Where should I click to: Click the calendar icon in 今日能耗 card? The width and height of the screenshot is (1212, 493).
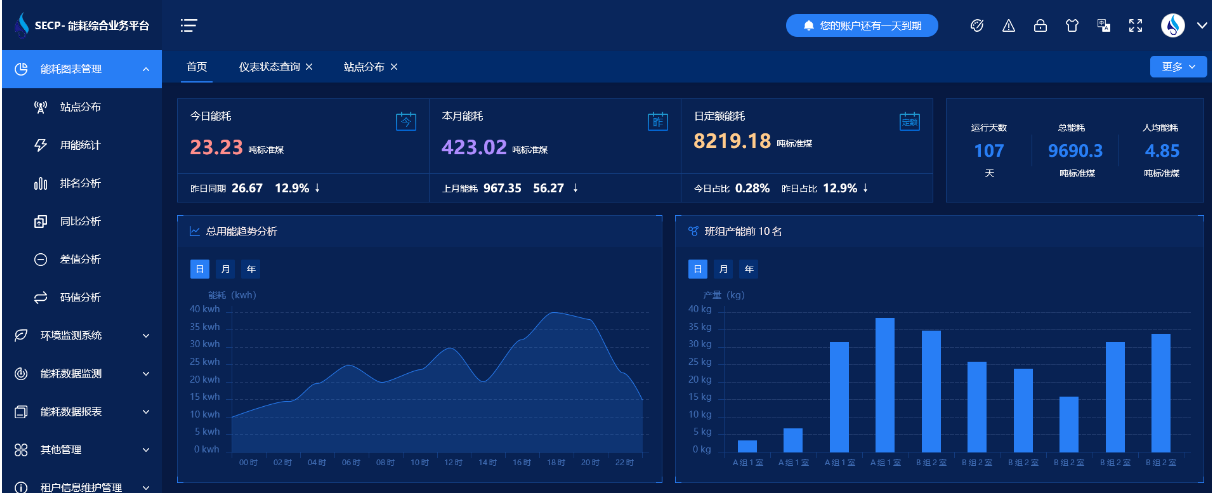(x=406, y=121)
